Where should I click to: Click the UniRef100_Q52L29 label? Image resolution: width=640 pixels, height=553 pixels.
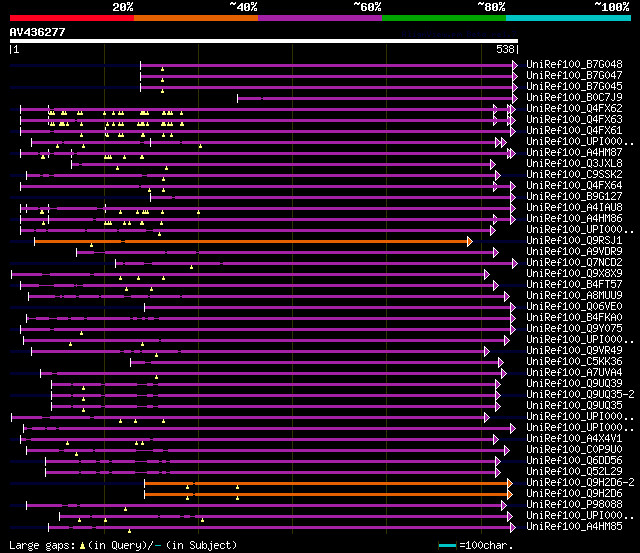click(x=574, y=472)
